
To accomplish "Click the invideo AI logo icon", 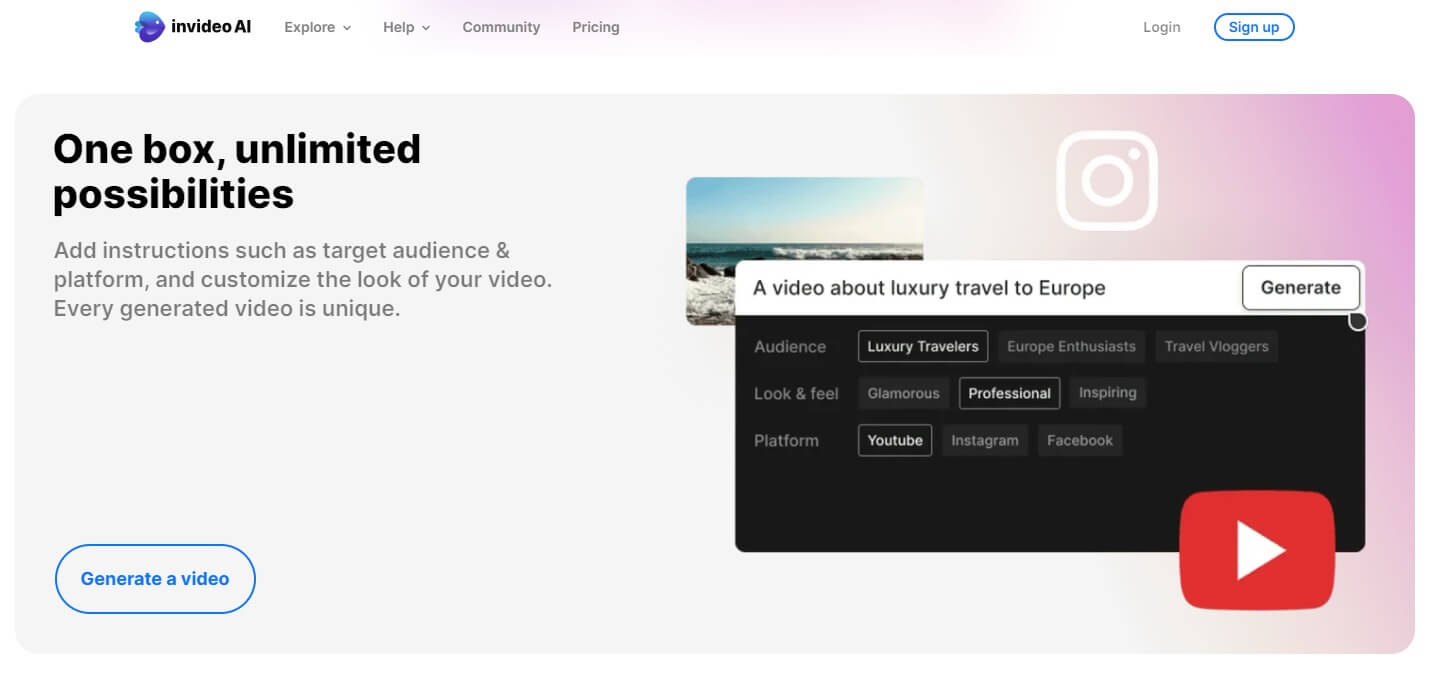I will 149,27.
